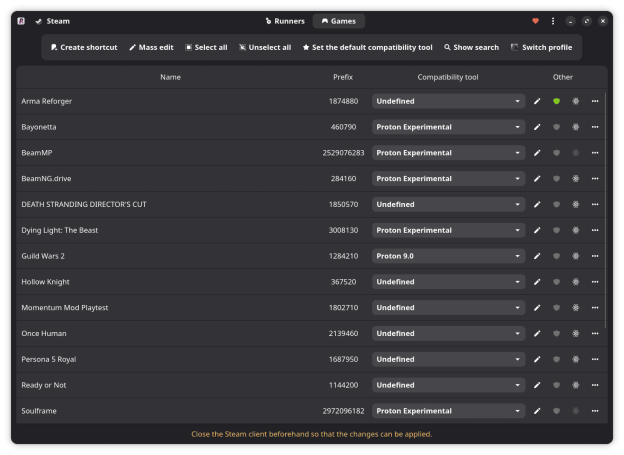
Task: Open the Proton 9.0 dropdown for Guild Wars 2
Action: pyautogui.click(x=448, y=256)
